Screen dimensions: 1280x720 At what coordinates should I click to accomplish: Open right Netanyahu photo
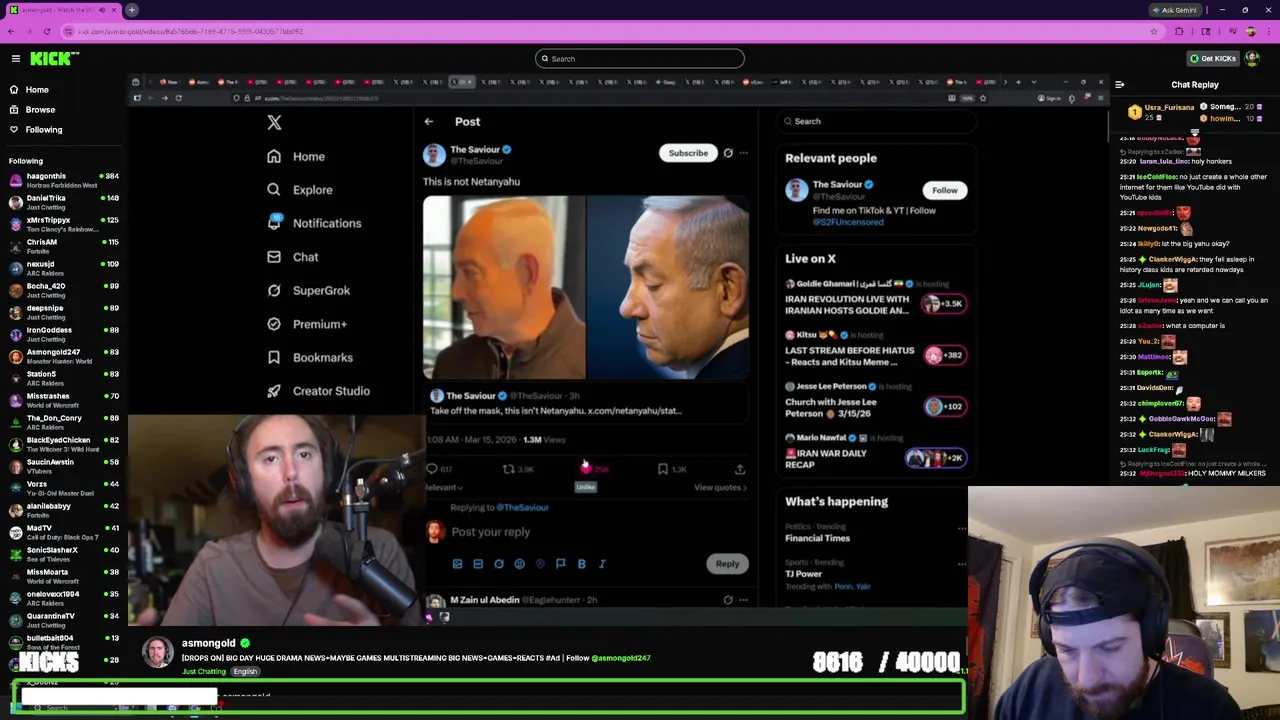click(x=668, y=288)
